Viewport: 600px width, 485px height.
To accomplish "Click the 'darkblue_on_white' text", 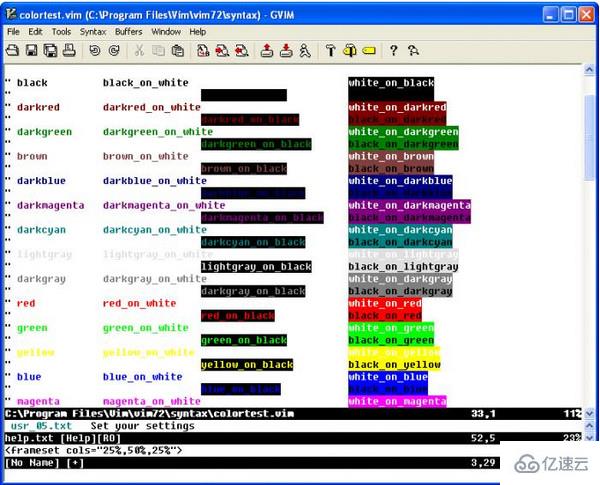I will [x=155, y=181].
